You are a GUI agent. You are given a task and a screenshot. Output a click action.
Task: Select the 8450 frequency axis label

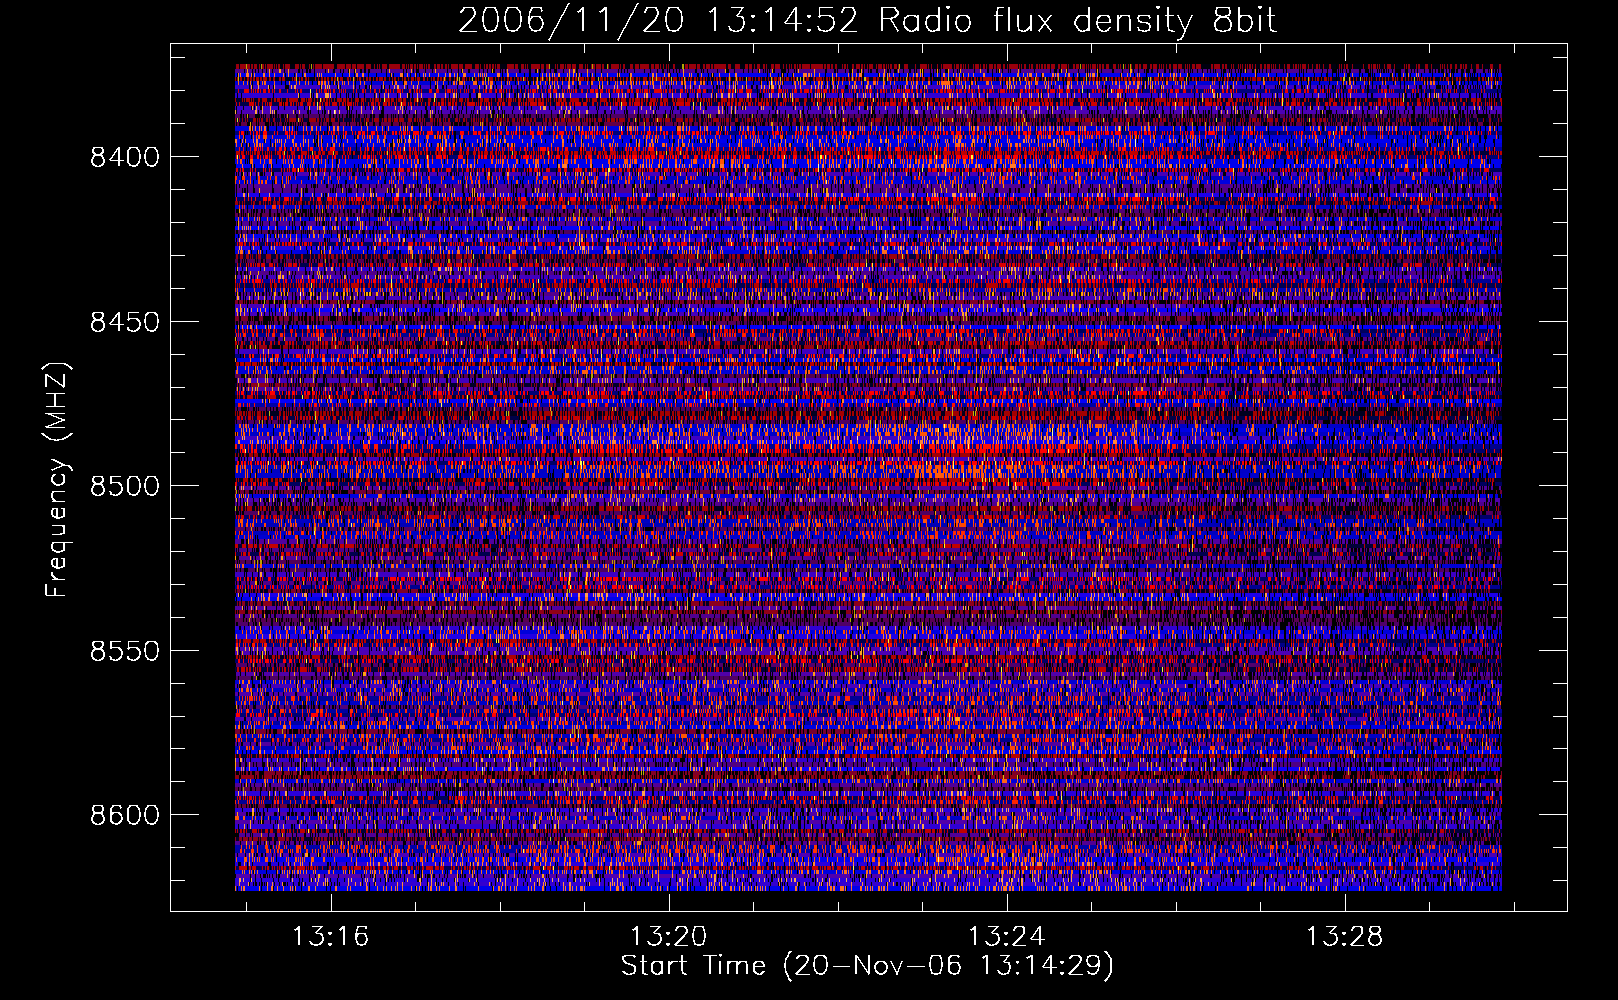125,322
